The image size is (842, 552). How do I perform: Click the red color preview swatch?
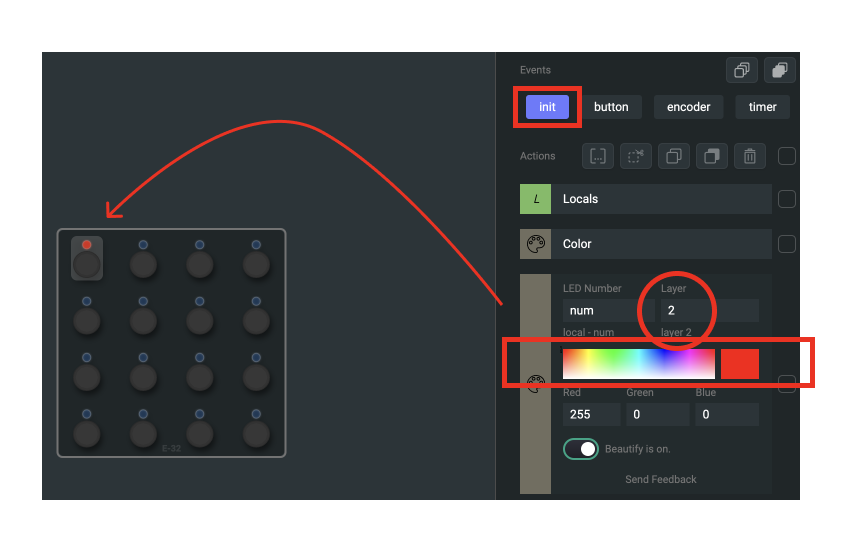pyautogui.click(x=739, y=364)
